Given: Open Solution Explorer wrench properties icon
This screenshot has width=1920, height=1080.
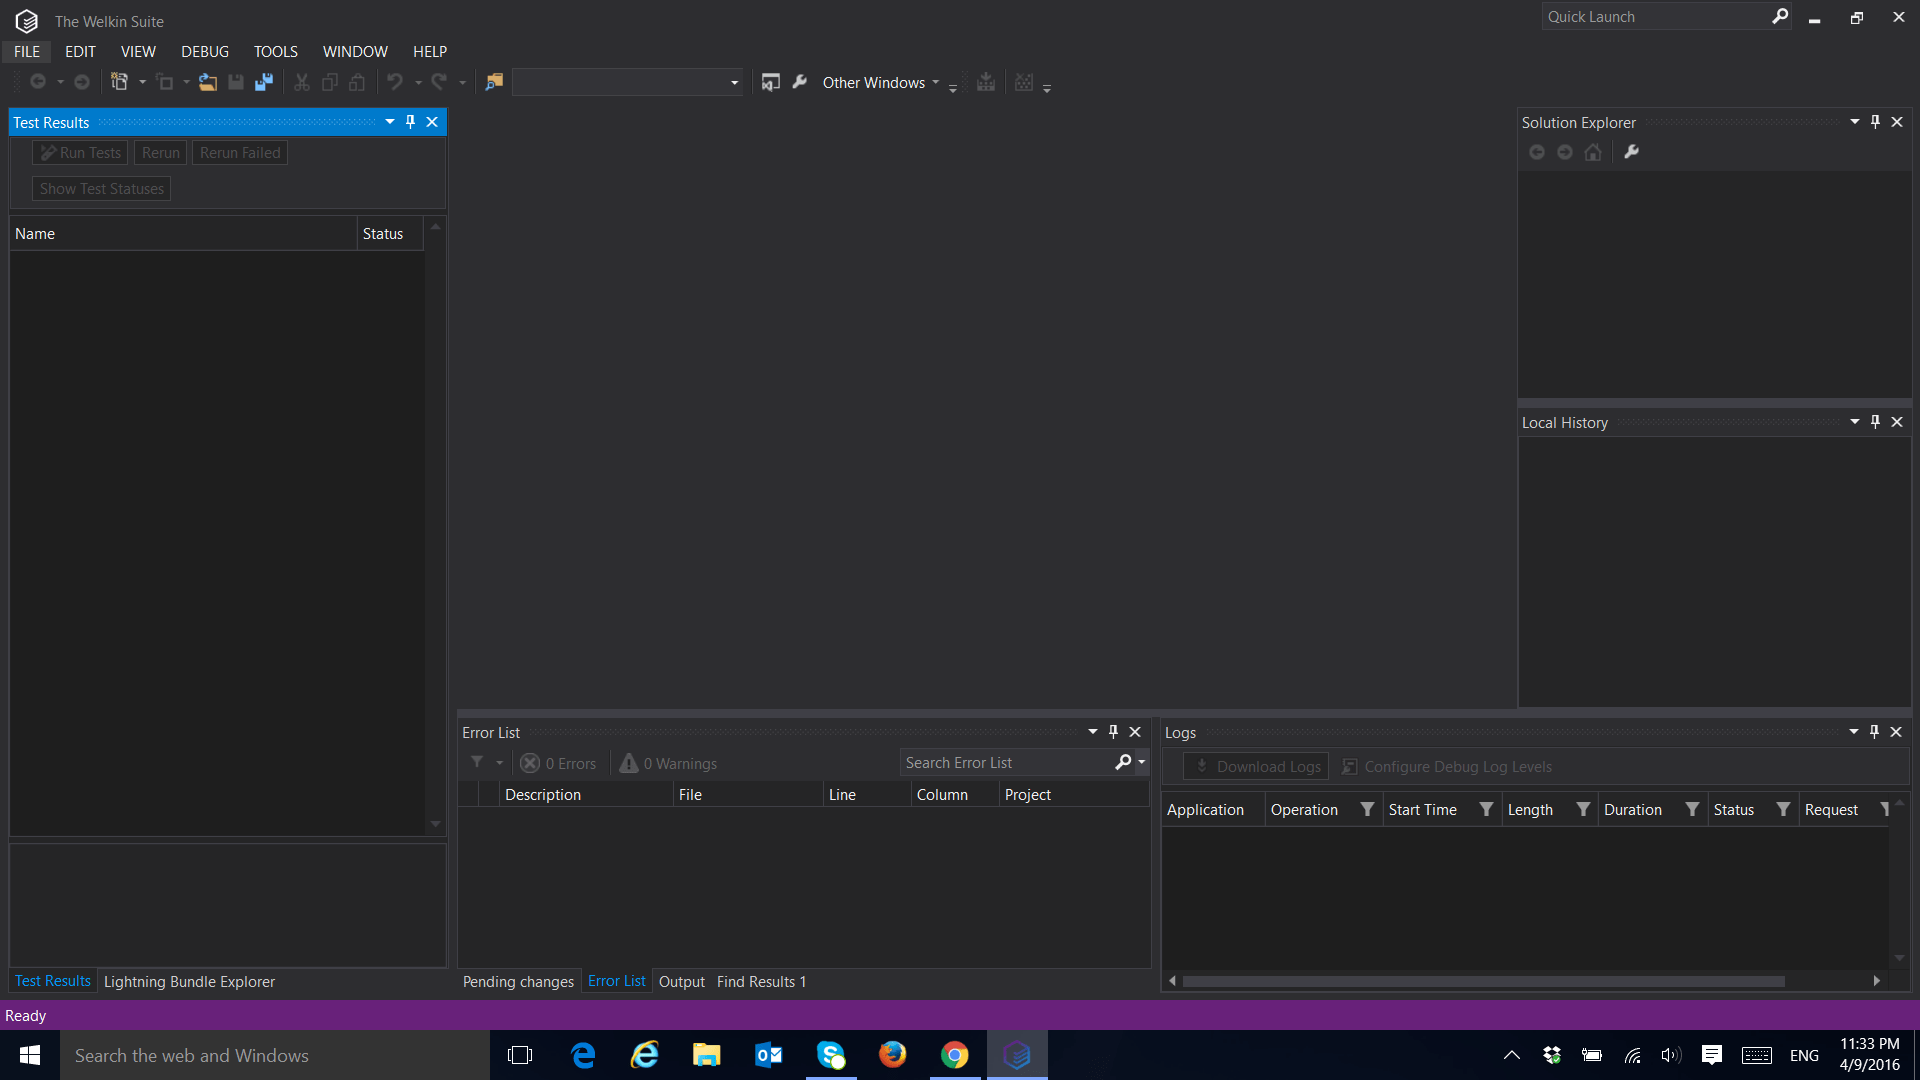Looking at the screenshot, I should pyautogui.click(x=1631, y=152).
